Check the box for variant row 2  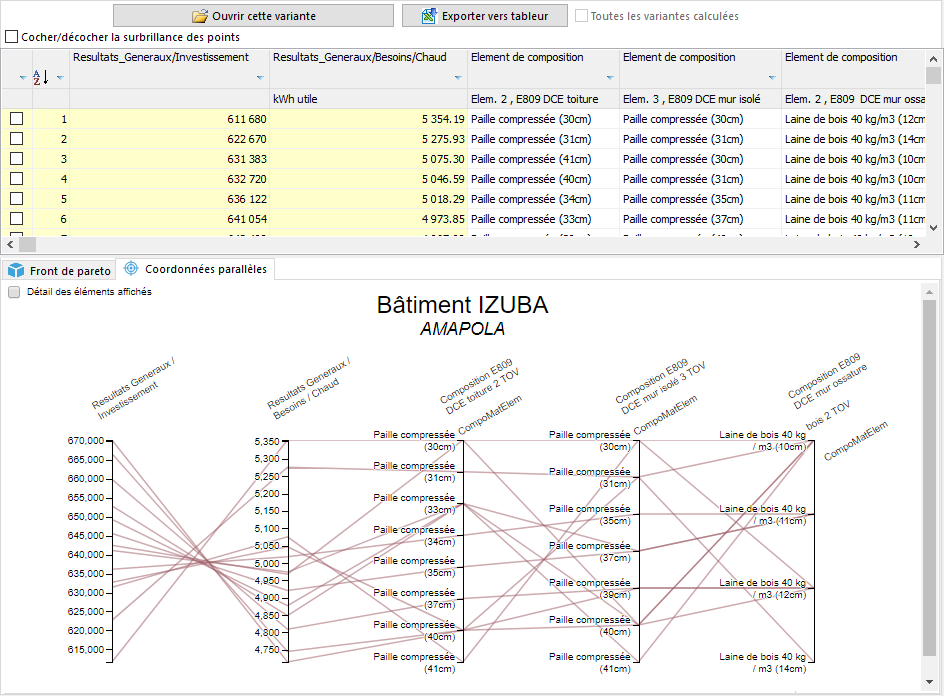point(17,138)
